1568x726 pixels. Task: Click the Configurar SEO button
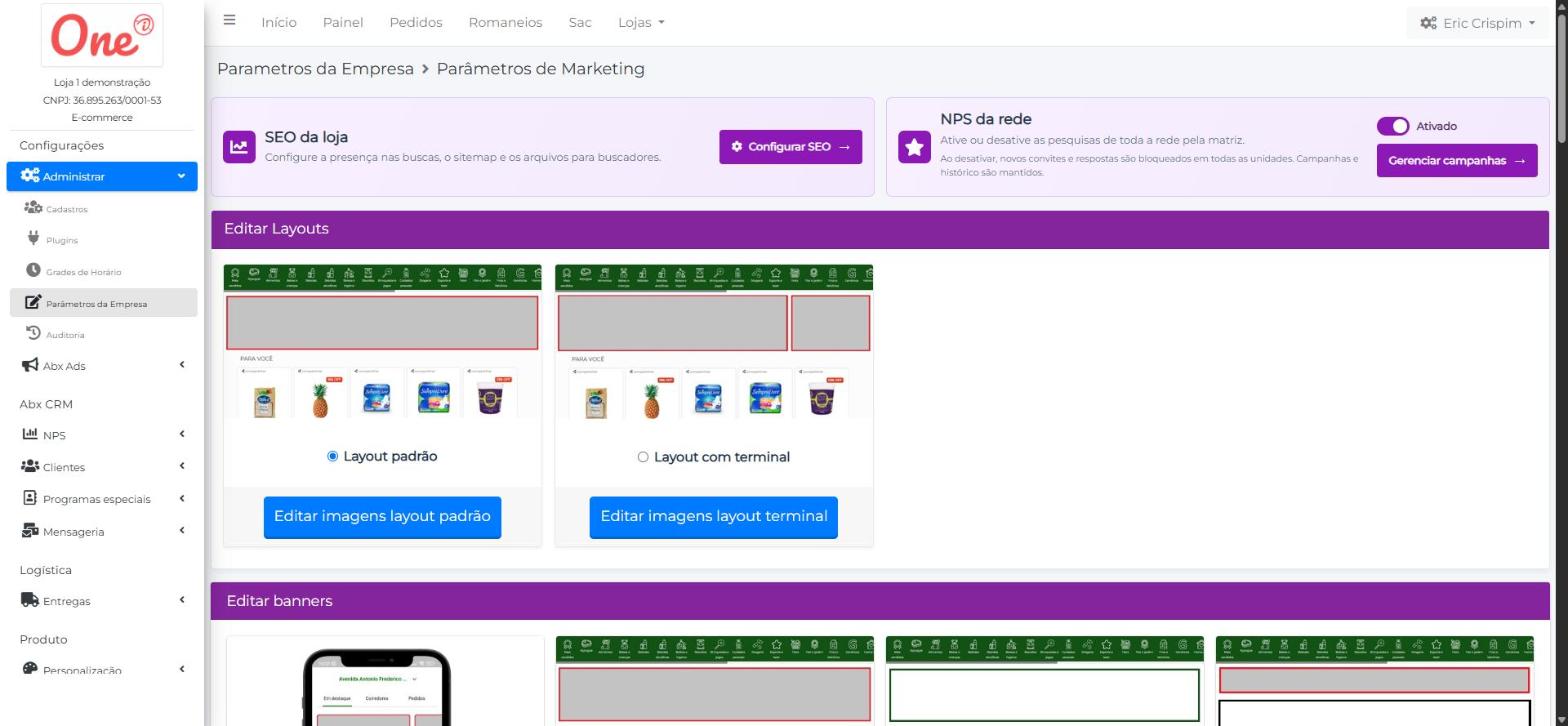pos(790,147)
